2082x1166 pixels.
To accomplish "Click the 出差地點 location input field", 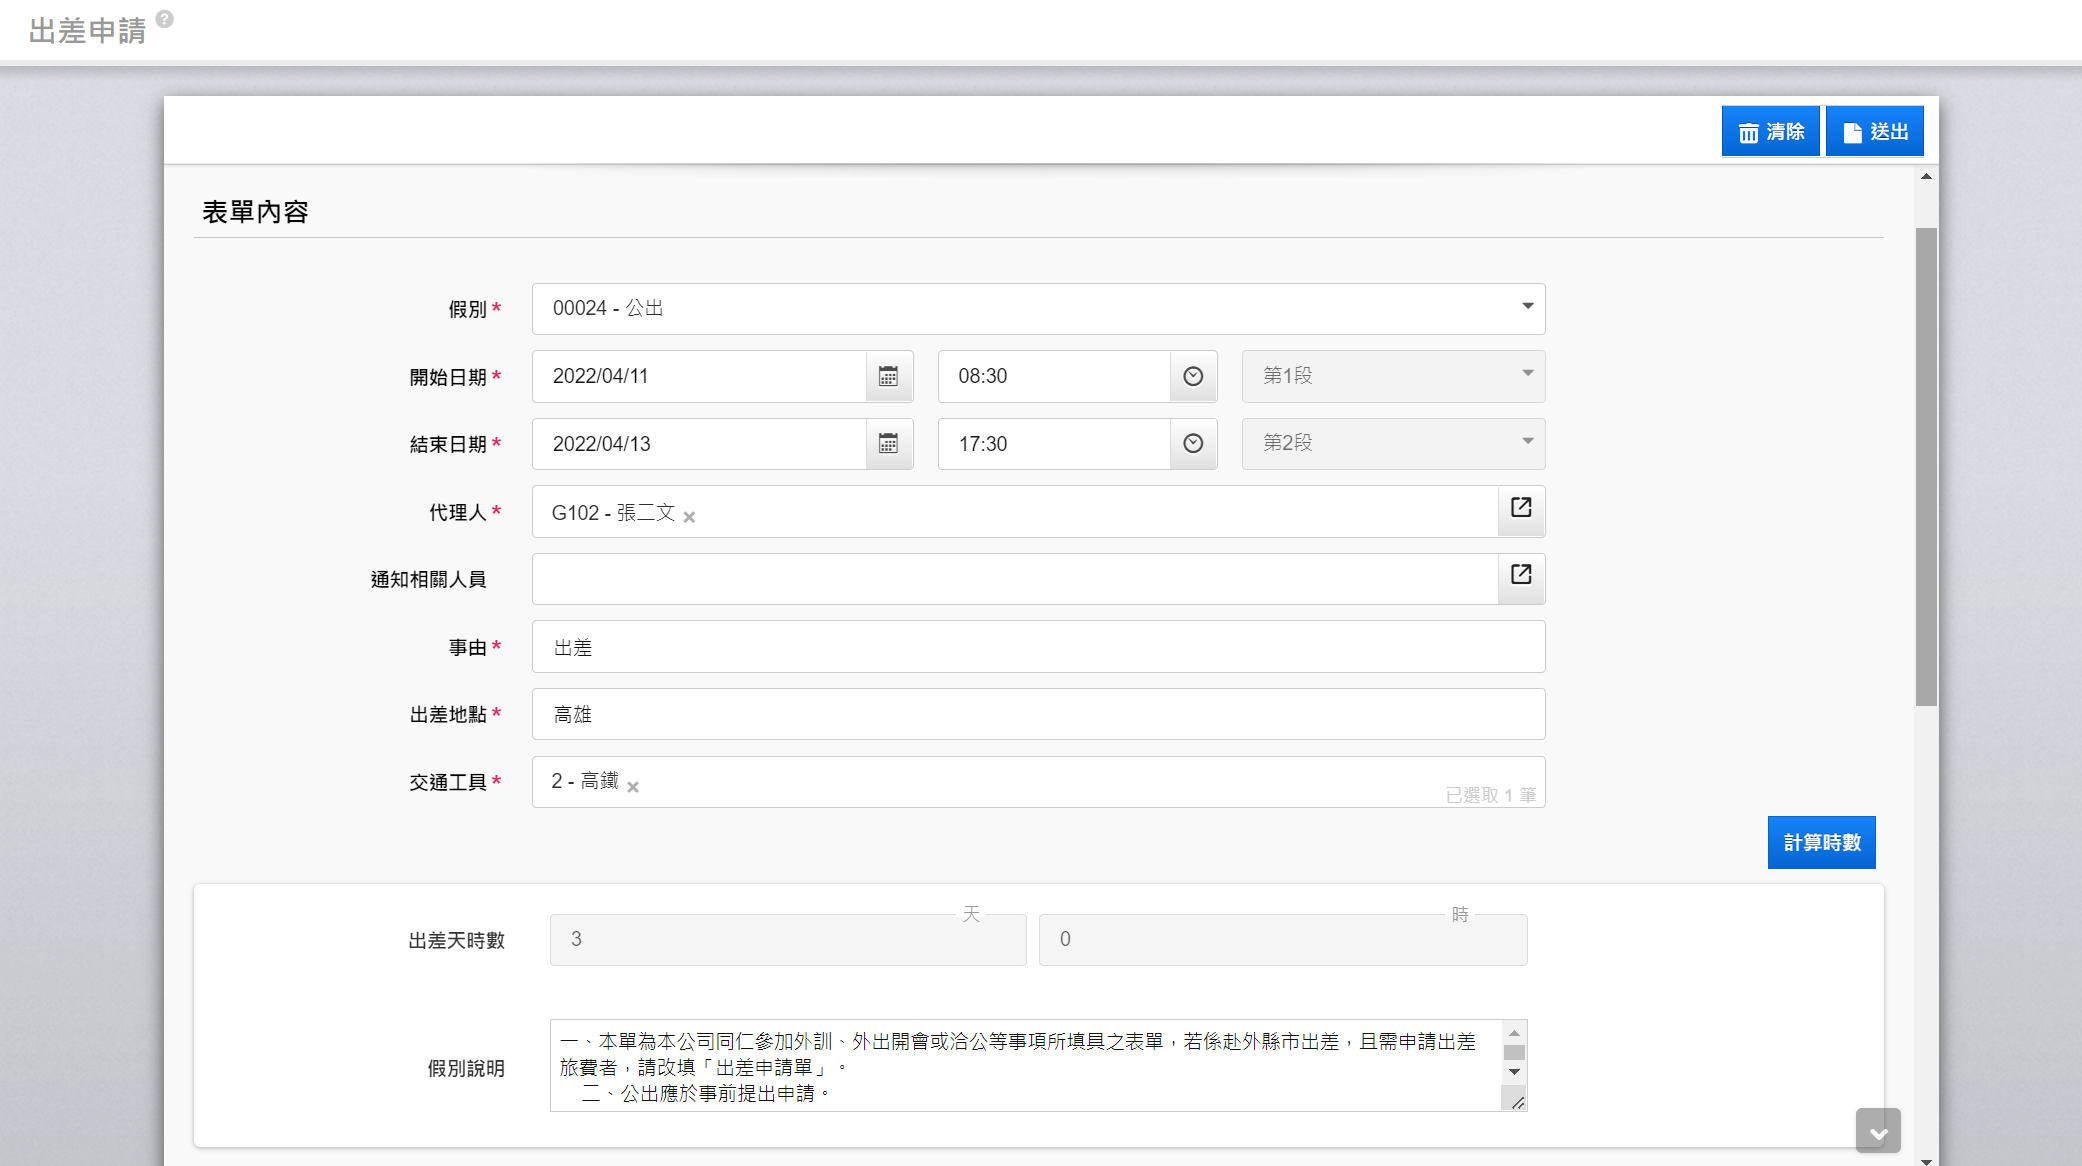I will (1038, 715).
